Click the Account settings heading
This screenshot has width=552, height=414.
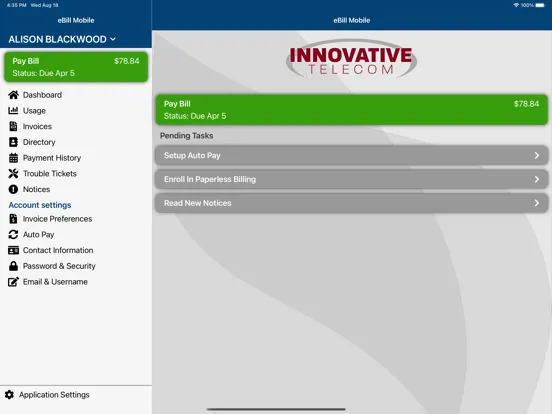click(x=40, y=205)
